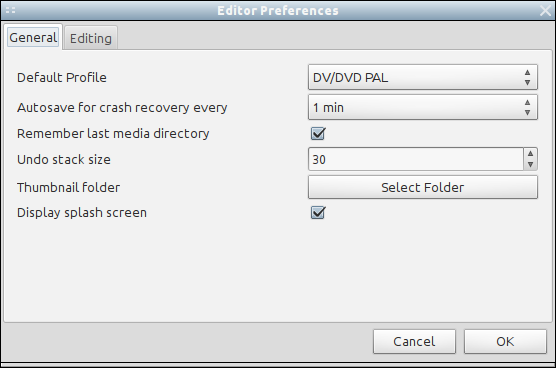556x368 pixels.
Task: Close the Editor Preferences window
Action: click(x=545, y=11)
